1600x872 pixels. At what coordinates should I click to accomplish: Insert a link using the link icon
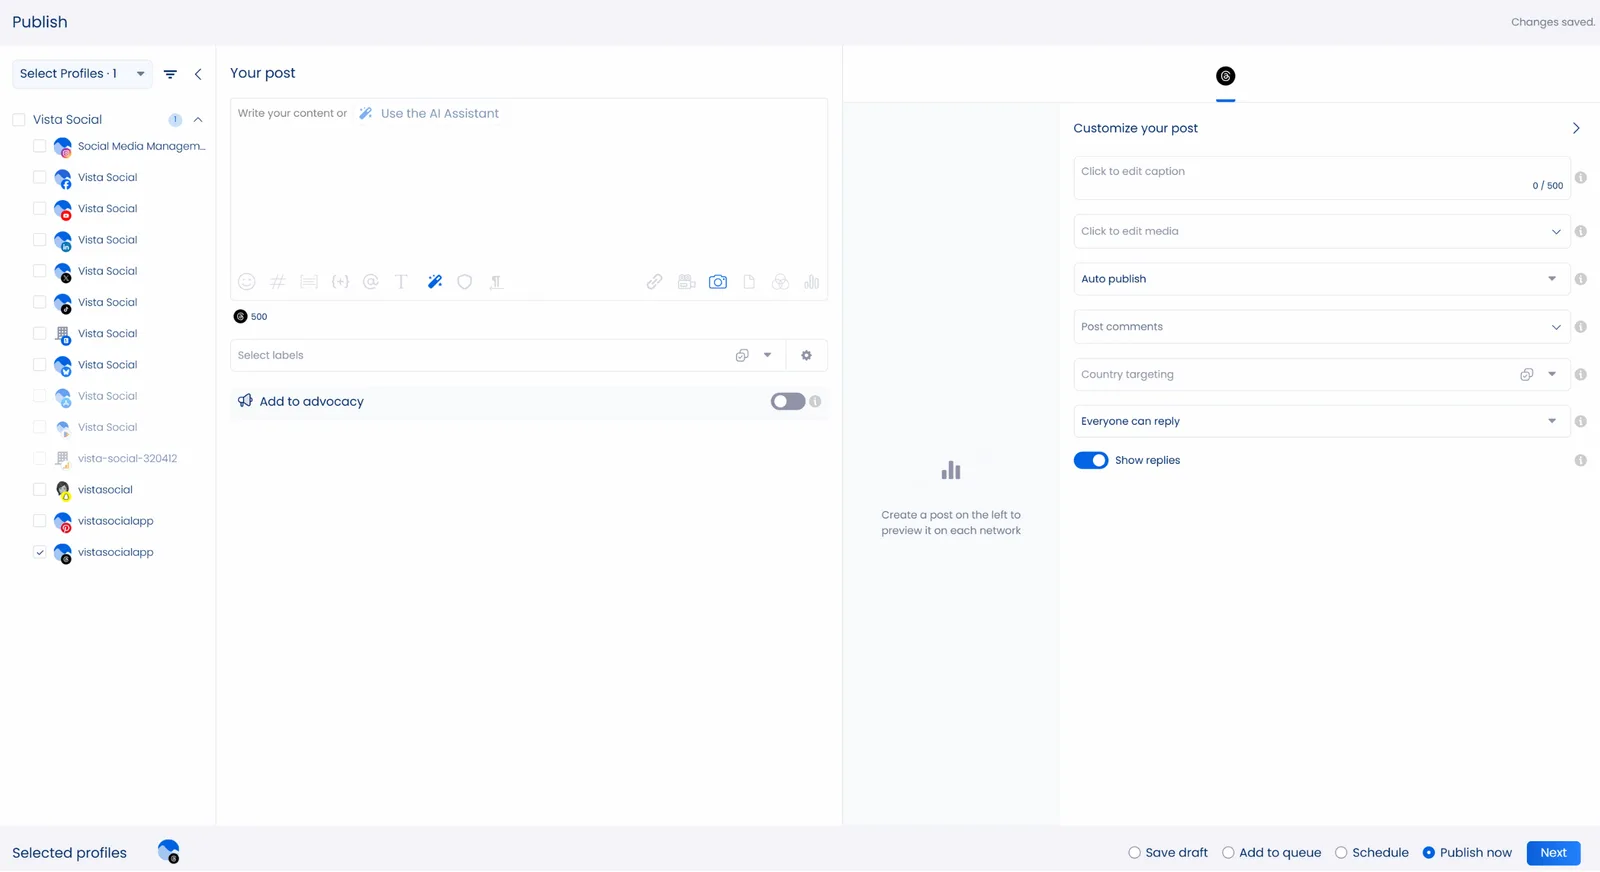pyautogui.click(x=654, y=282)
